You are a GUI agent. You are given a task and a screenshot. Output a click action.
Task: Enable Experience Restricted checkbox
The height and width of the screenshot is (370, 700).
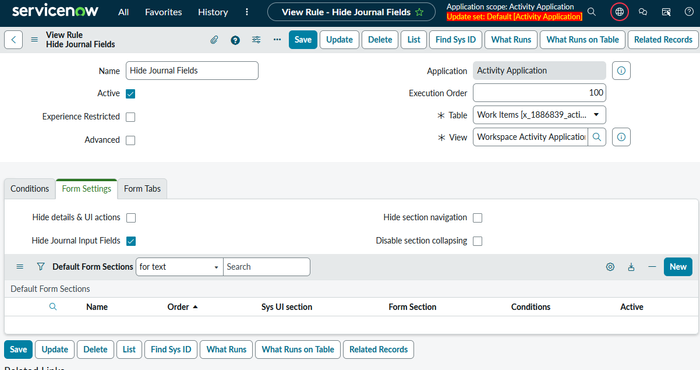(x=130, y=117)
